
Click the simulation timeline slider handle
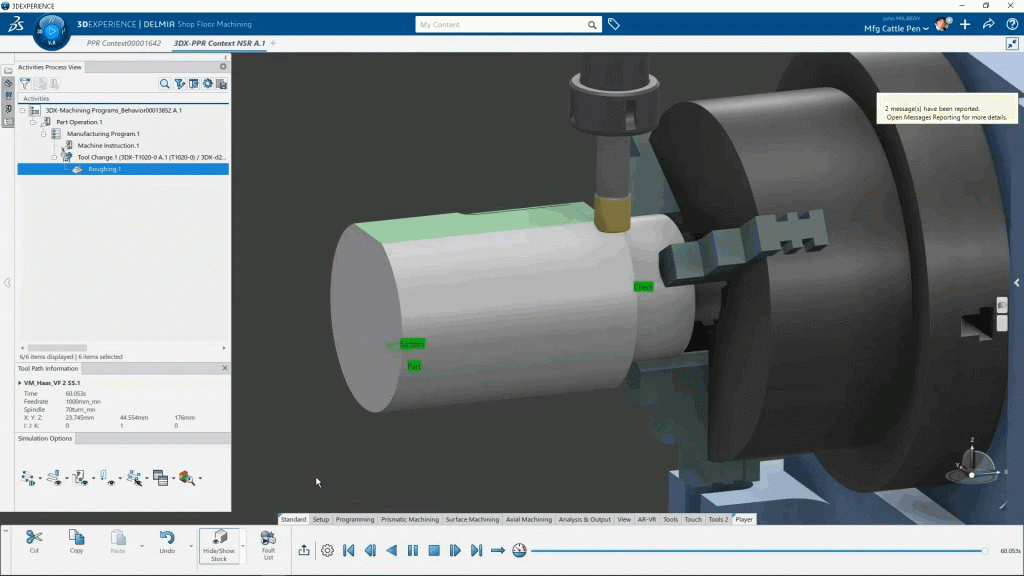tap(985, 551)
